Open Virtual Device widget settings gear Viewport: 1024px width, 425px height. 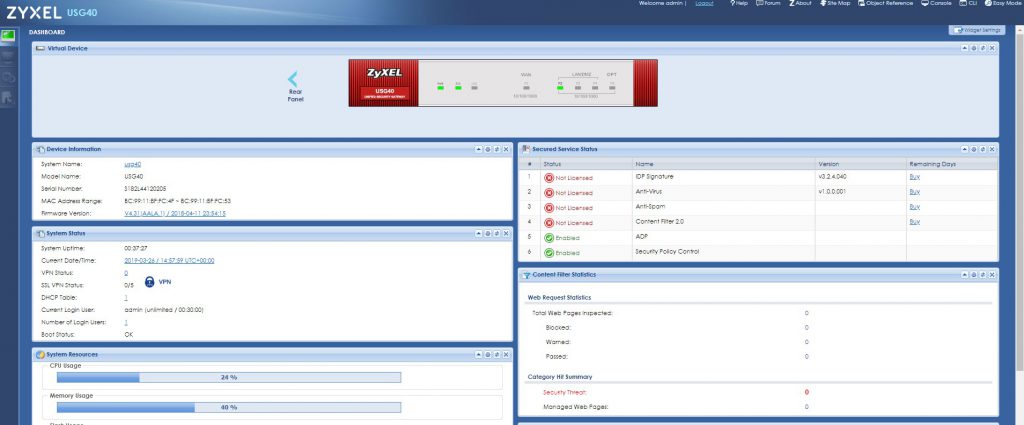tap(974, 48)
